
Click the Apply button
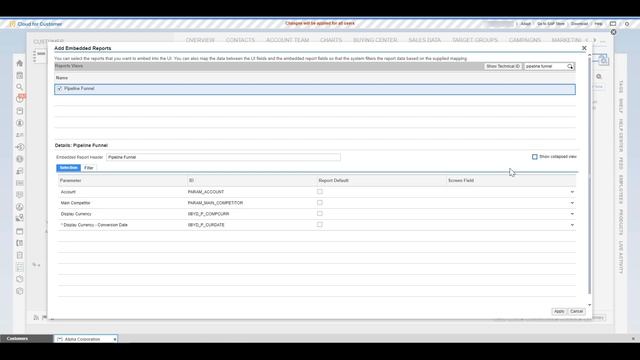[559, 311]
